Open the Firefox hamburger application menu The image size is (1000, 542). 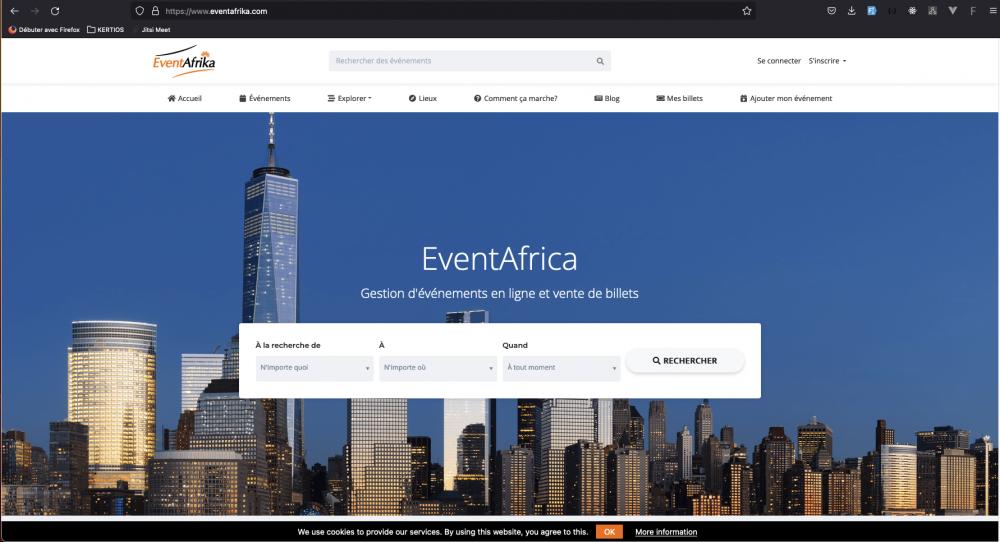tap(993, 11)
